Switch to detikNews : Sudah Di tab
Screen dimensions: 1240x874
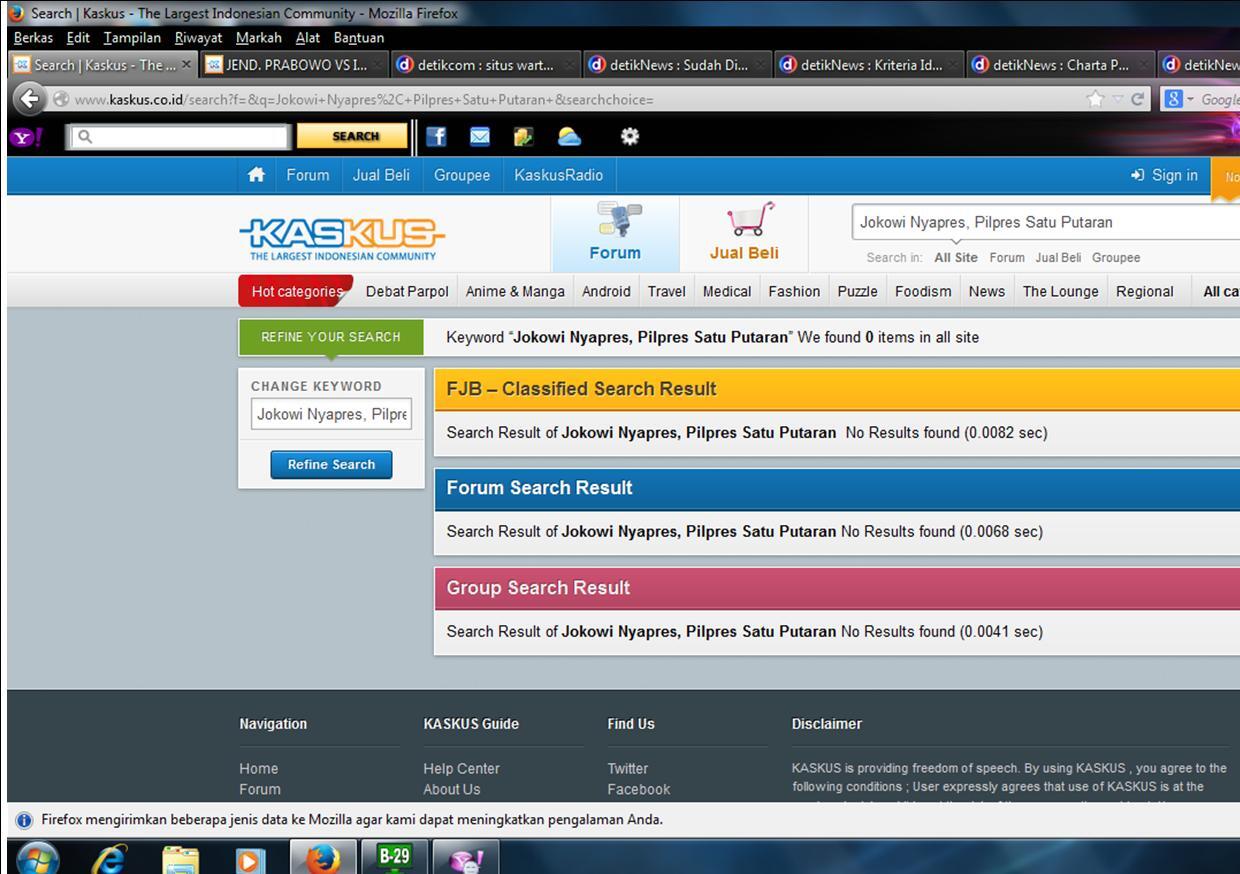(x=678, y=65)
